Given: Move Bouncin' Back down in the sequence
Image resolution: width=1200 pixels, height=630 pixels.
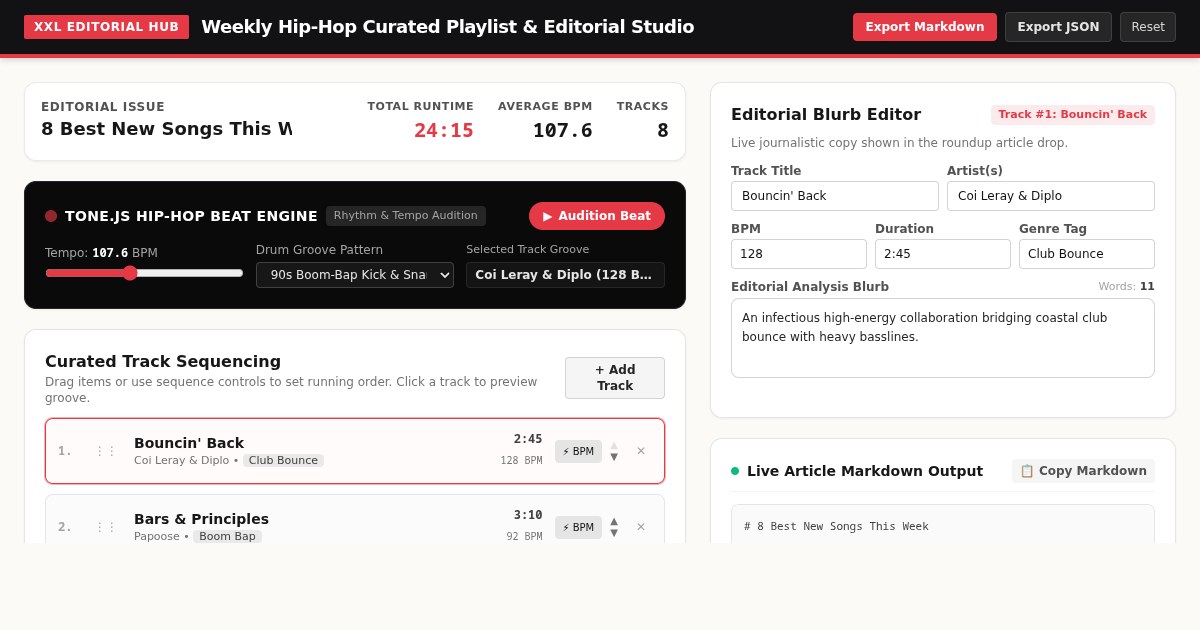Looking at the screenshot, I should click(x=614, y=457).
